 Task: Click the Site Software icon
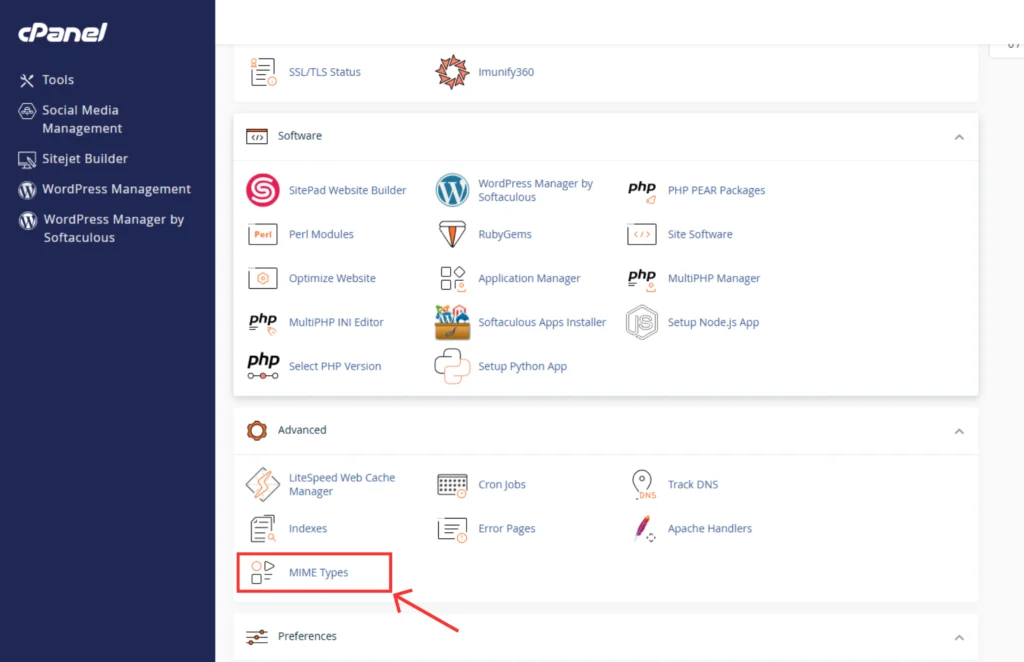tap(641, 234)
